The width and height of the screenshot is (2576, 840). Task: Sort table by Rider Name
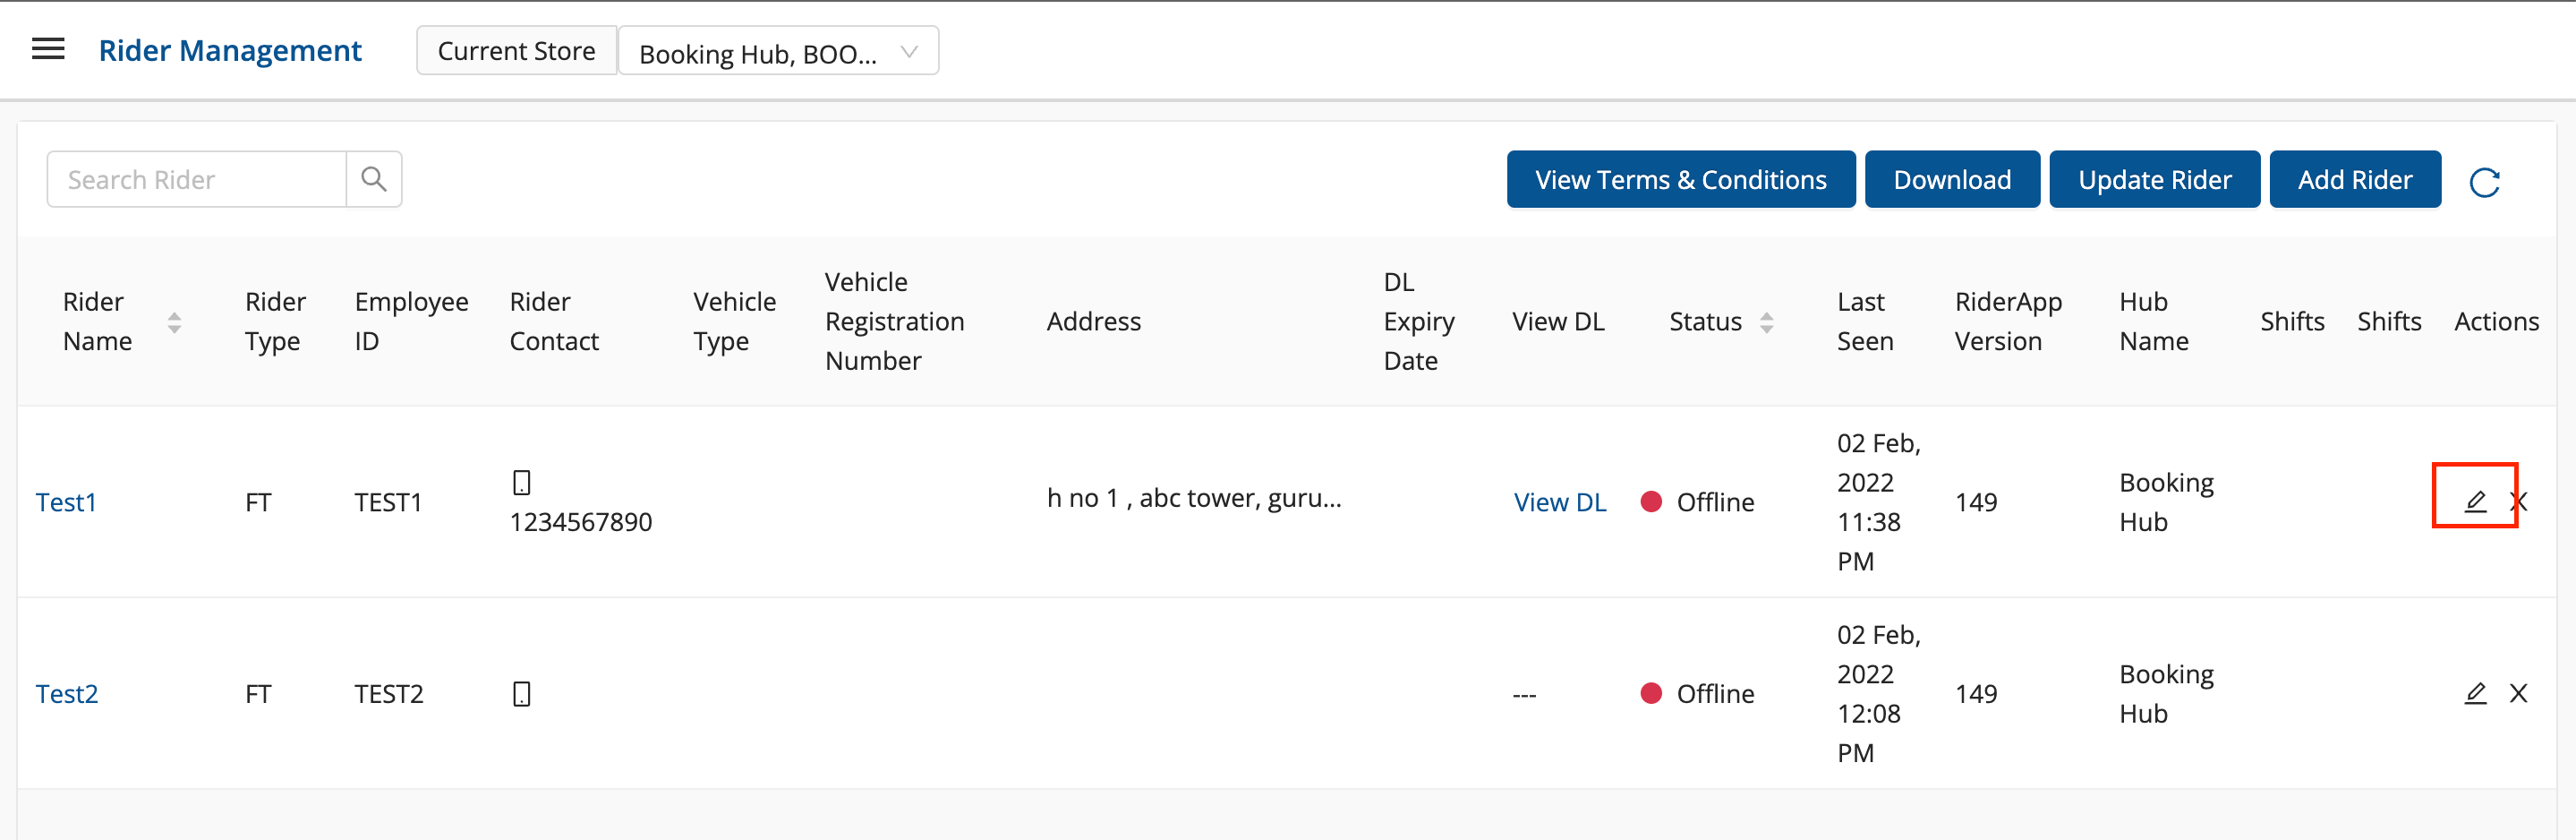(174, 322)
